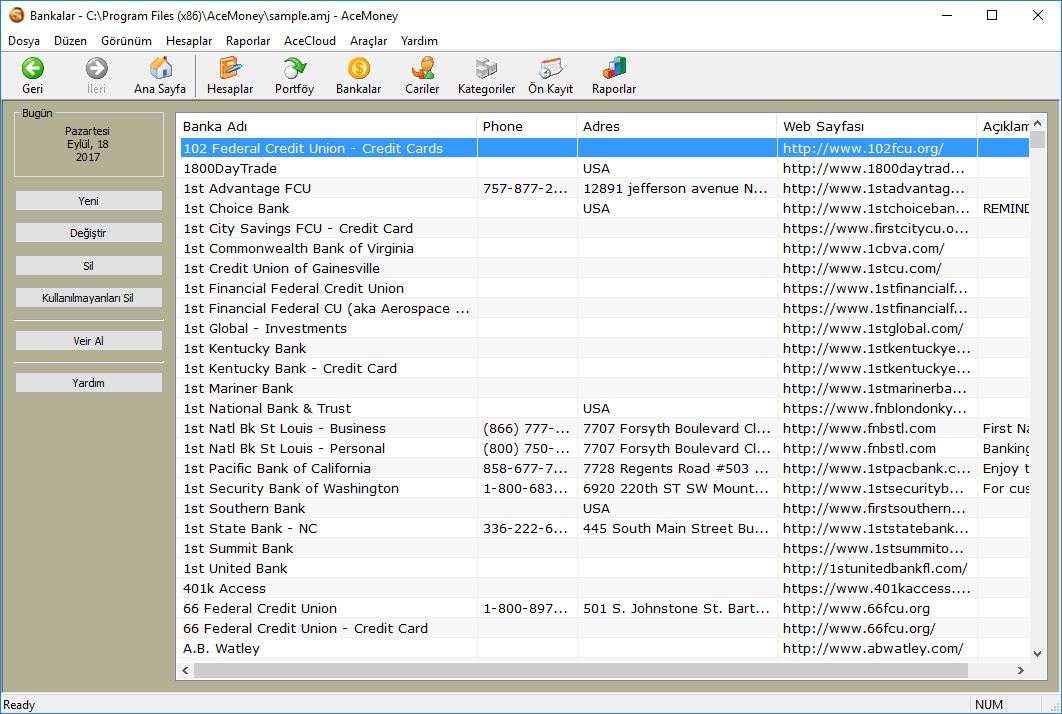This screenshot has height=714, width=1062.
Task: Select 1st Global - Investments row
Action: click(x=604, y=328)
